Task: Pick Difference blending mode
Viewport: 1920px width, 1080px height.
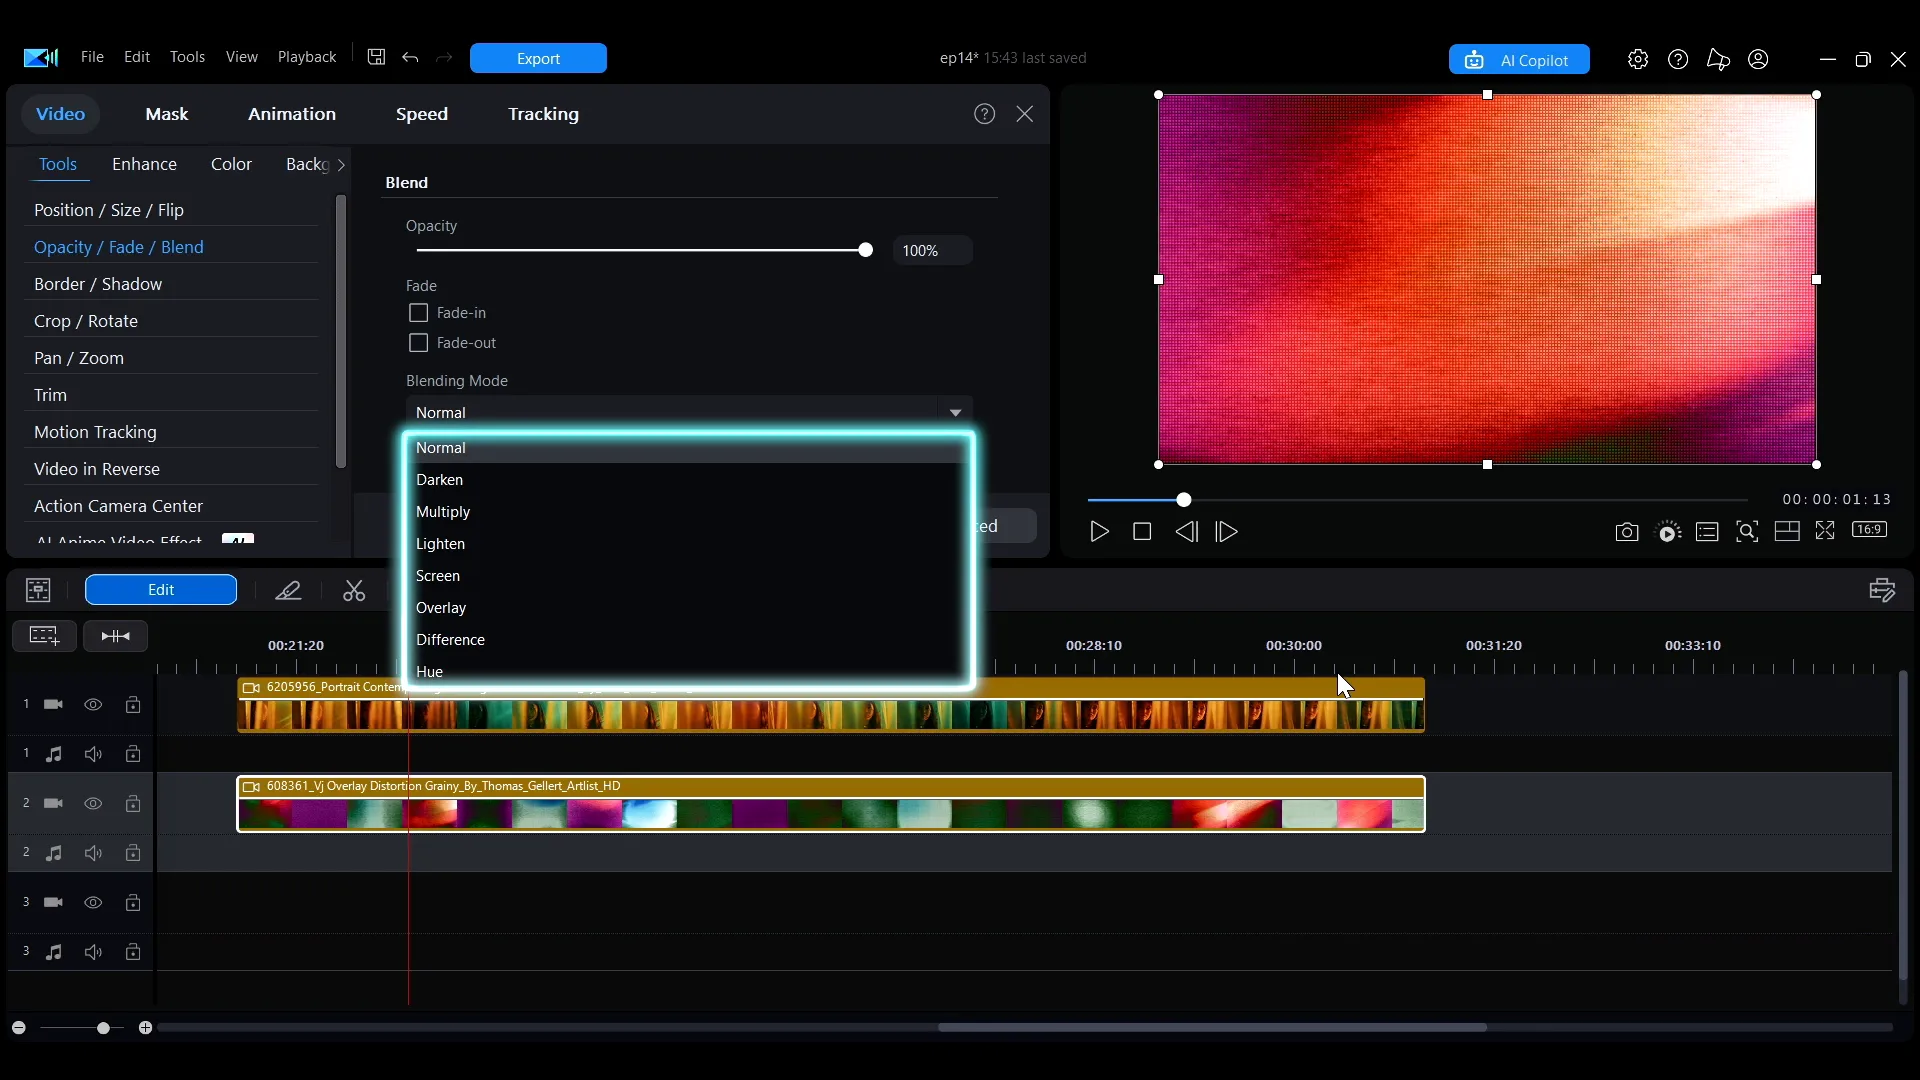Action: pyautogui.click(x=688, y=640)
